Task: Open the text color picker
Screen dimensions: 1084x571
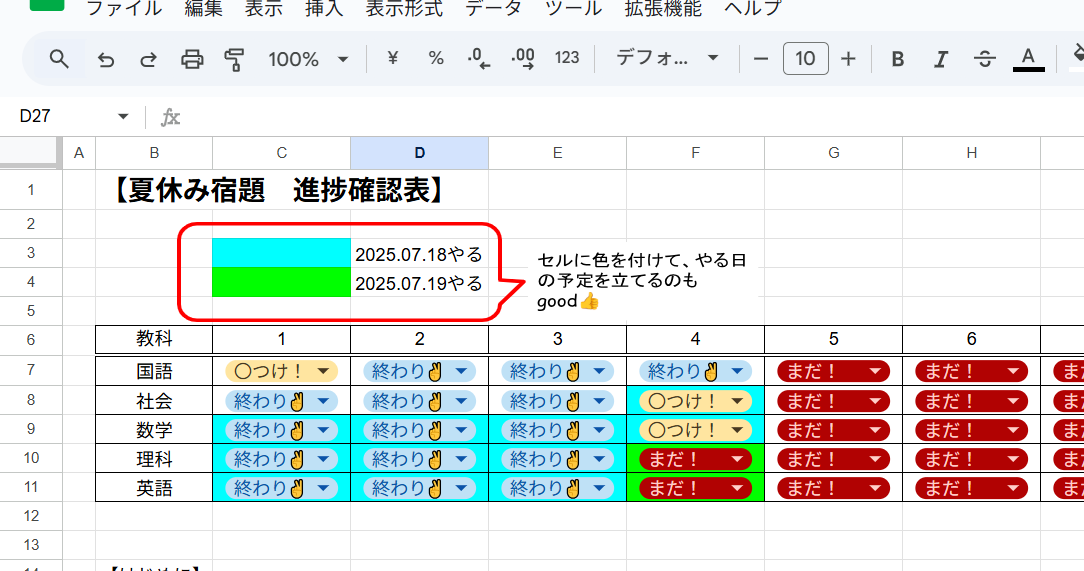Action: pyautogui.click(x=1028, y=59)
